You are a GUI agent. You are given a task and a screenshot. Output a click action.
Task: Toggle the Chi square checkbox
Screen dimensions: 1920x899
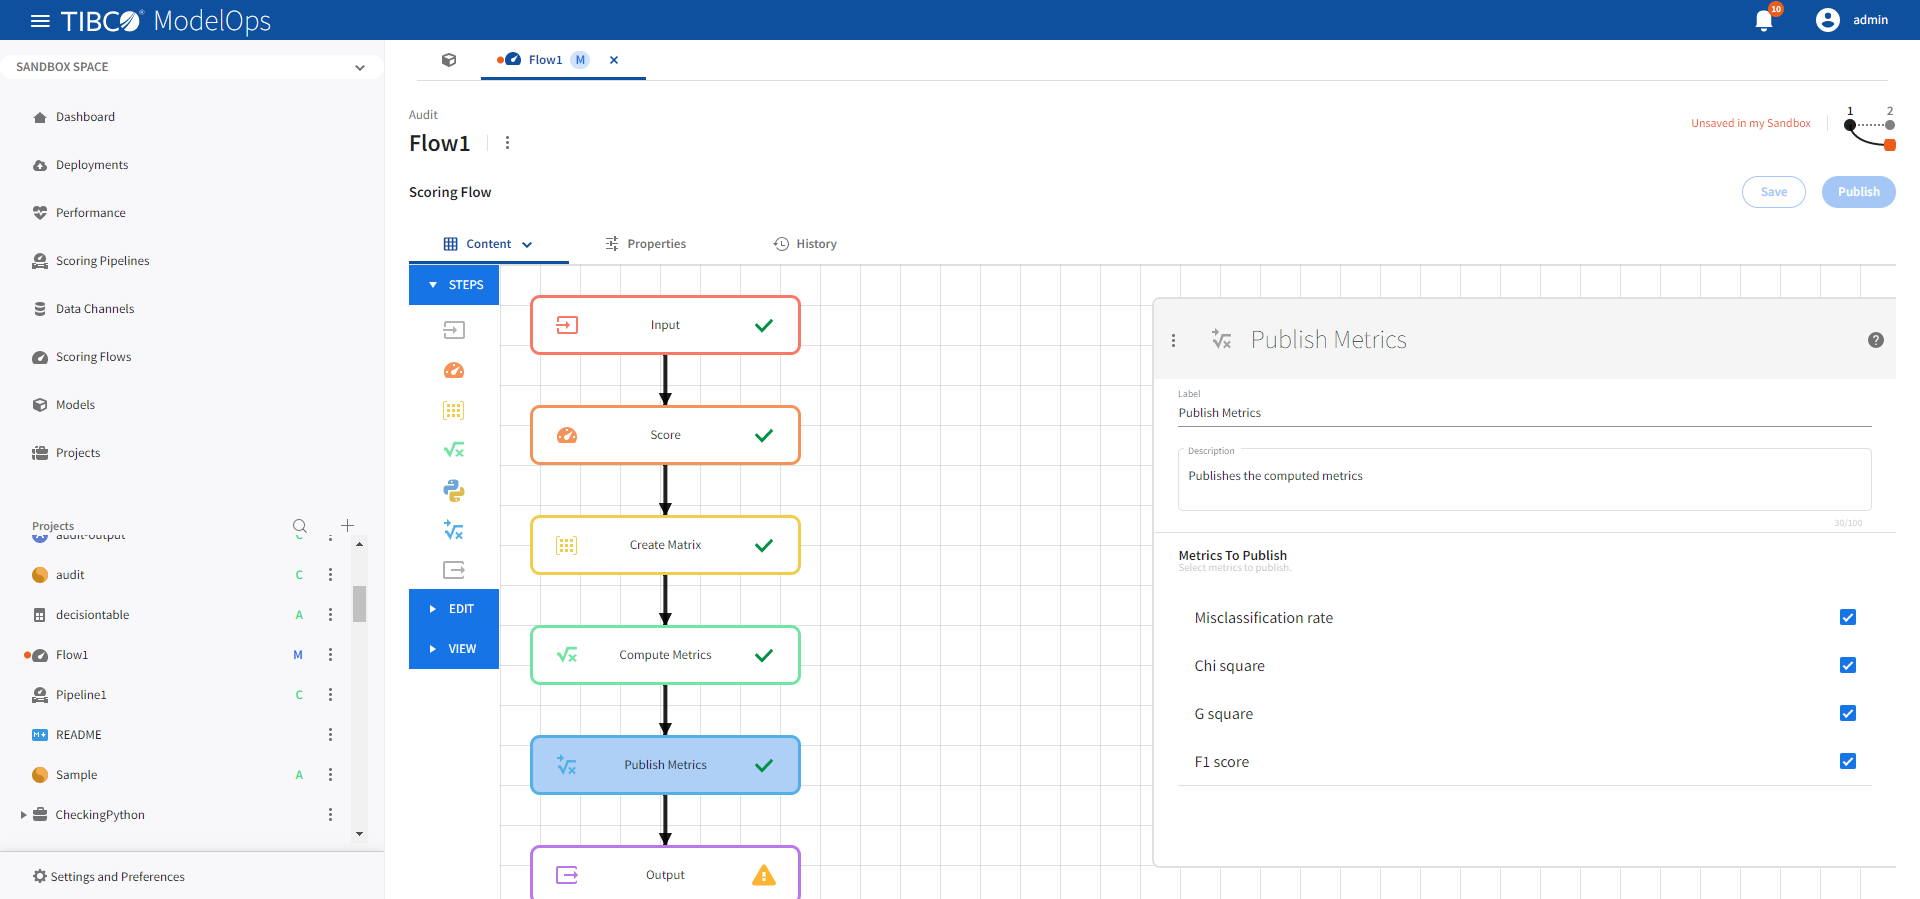[1848, 665]
